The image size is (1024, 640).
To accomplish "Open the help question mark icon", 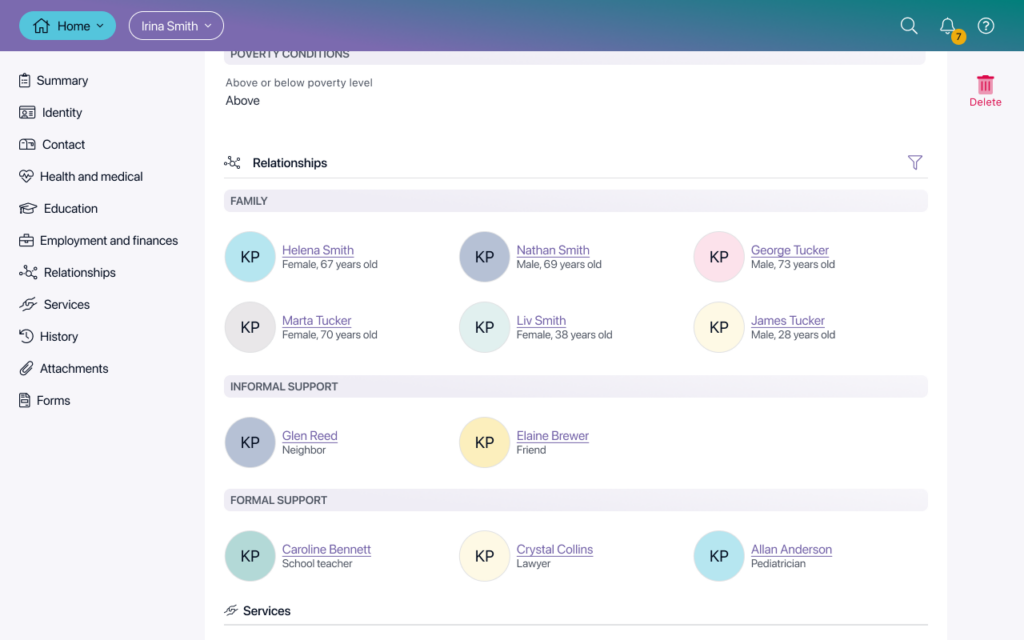I will (985, 25).
